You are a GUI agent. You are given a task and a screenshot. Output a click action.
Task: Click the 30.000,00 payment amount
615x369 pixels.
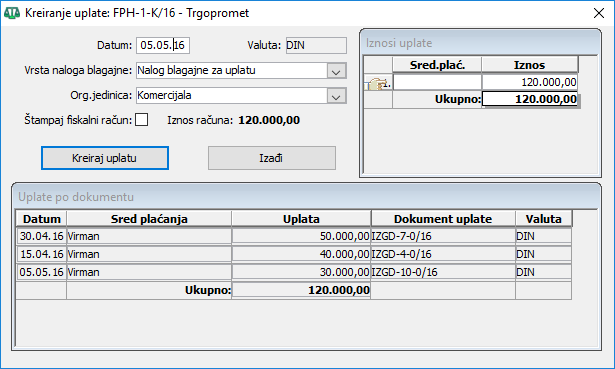click(x=301, y=272)
